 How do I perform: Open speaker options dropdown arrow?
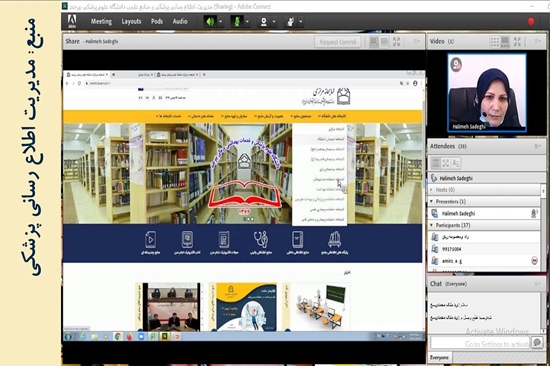point(221,22)
